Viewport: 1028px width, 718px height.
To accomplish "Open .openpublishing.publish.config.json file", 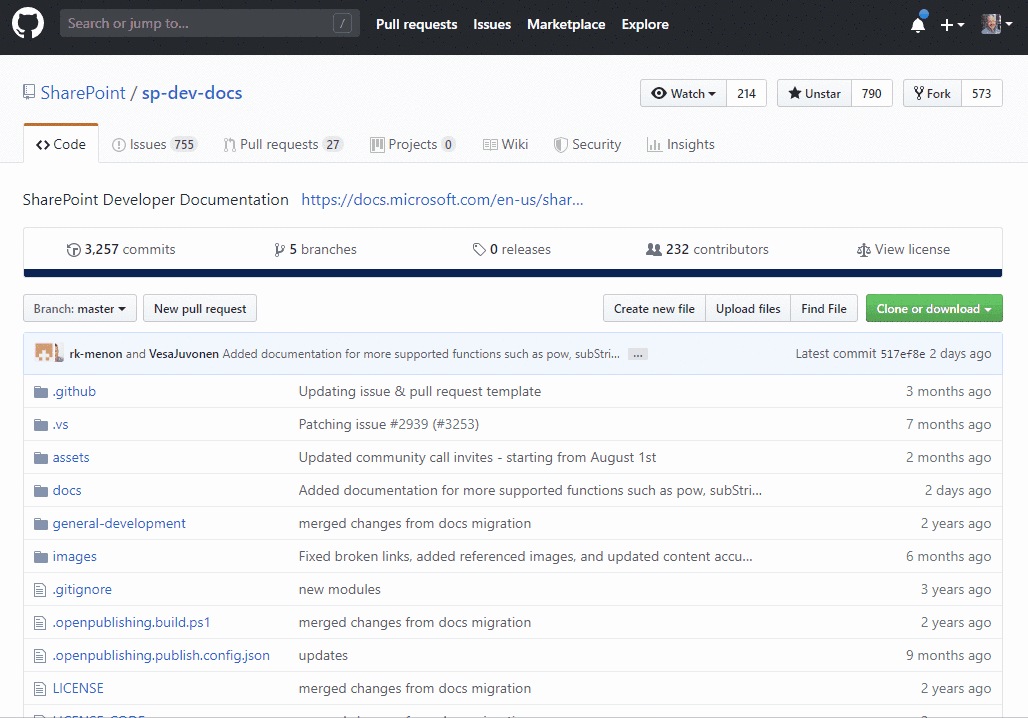I will coord(161,655).
